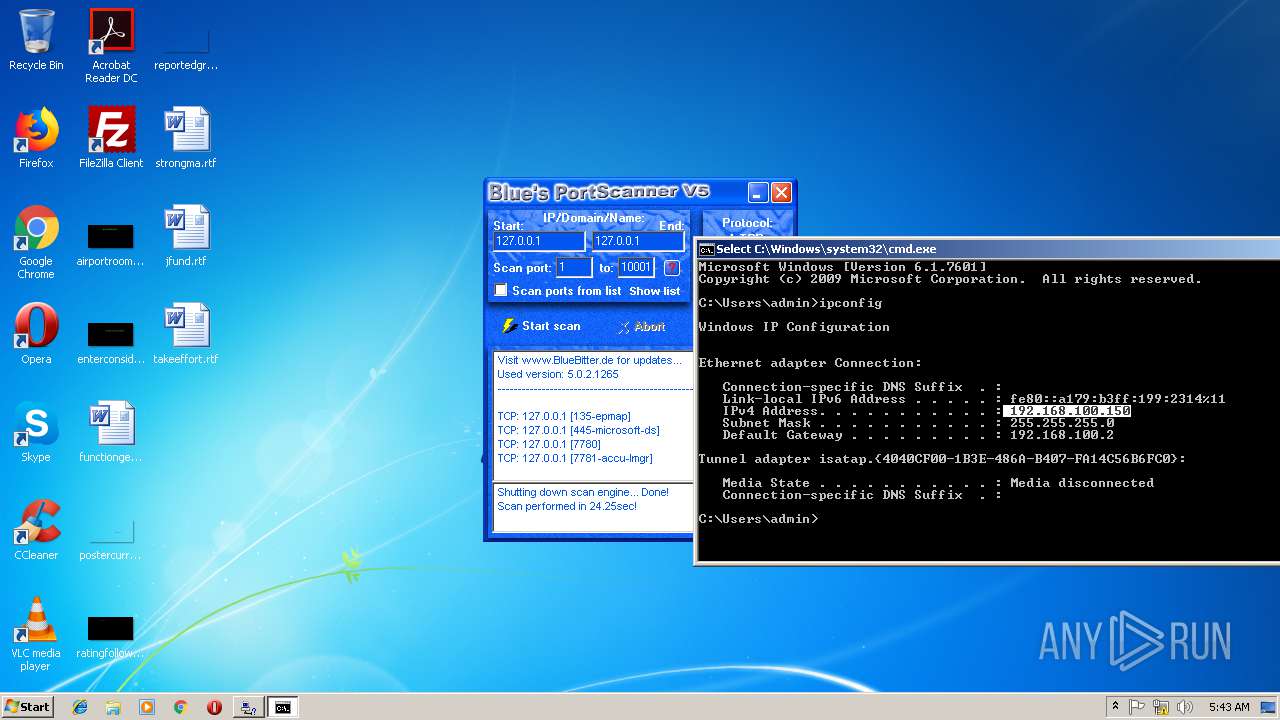
Task: Open the Recycle Bin desktop icon
Action: (36, 40)
